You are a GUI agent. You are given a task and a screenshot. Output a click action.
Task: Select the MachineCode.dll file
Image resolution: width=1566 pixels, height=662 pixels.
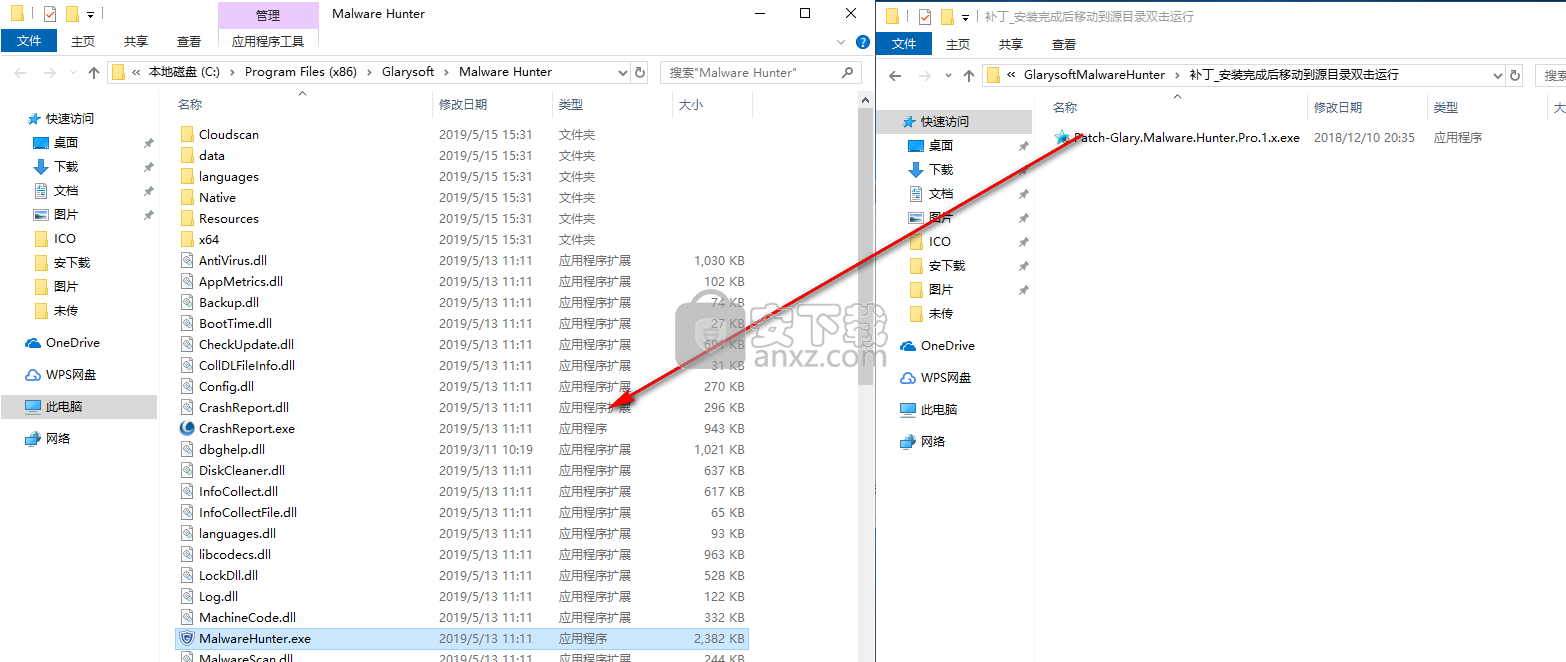247,617
